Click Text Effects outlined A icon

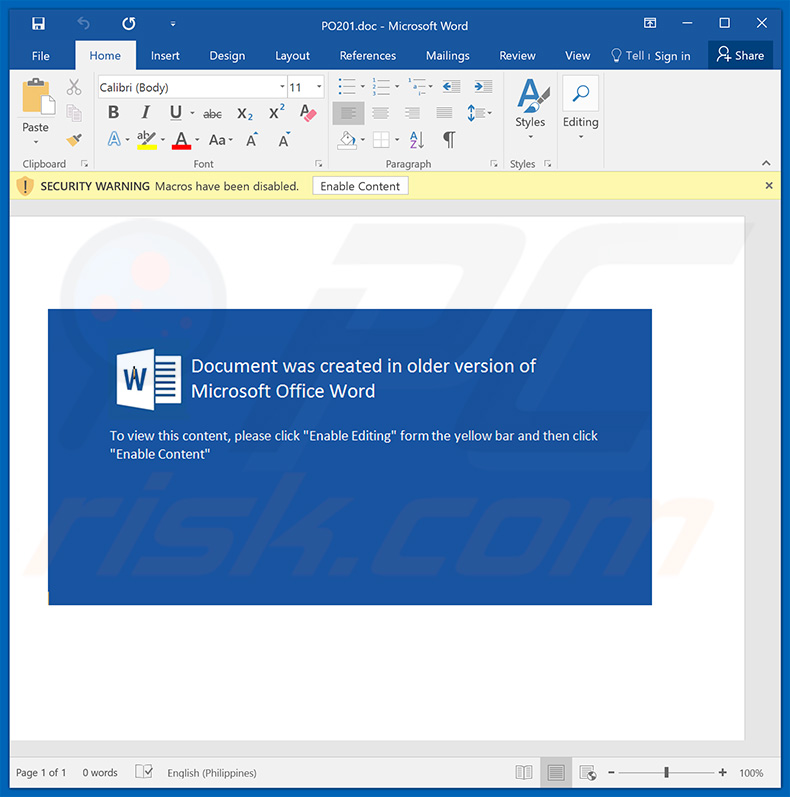pyautogui.click(x=114, y=139)
